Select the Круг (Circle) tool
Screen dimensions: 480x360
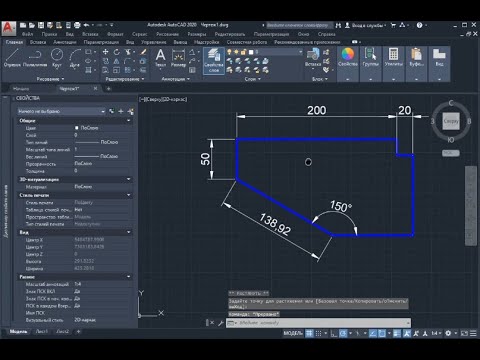tap(57, 58)
